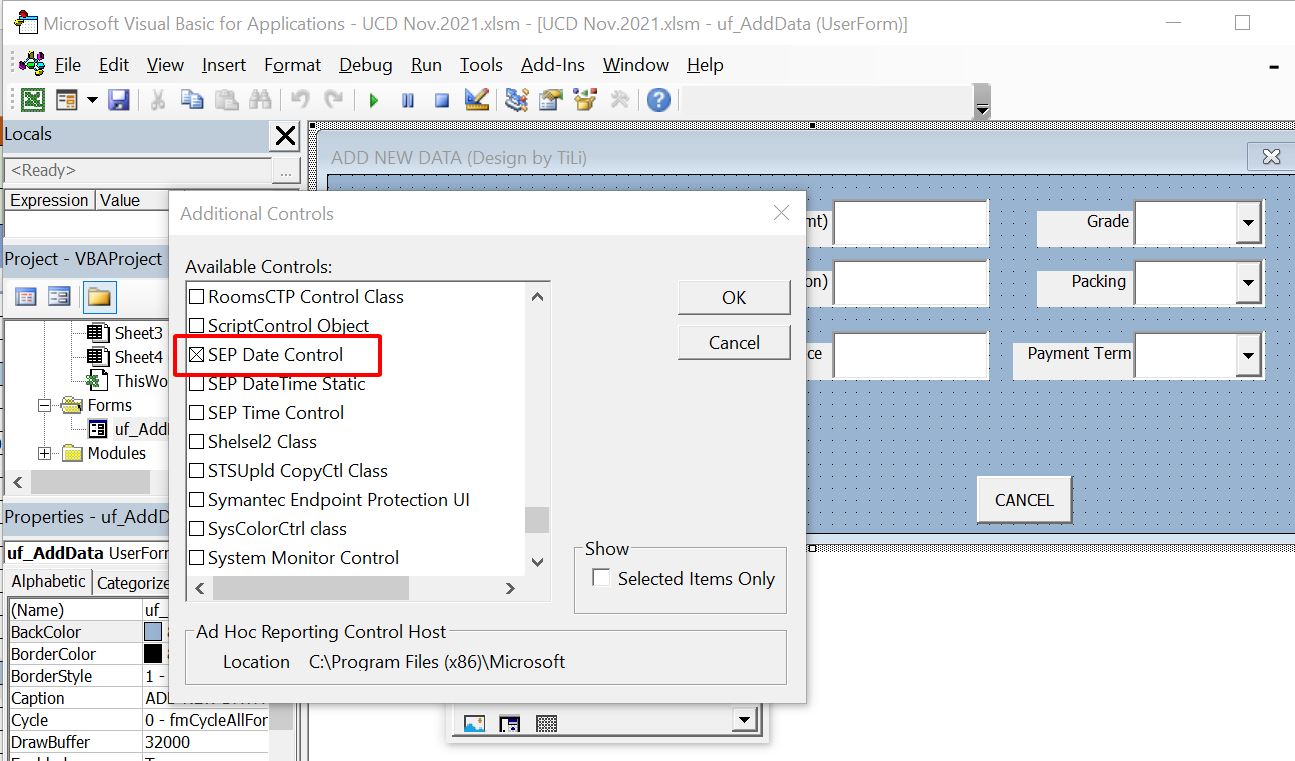The width and height of the screenshot is (1295, 761).
Task: Expand the Modules folder in project tree
Action: 44,454
